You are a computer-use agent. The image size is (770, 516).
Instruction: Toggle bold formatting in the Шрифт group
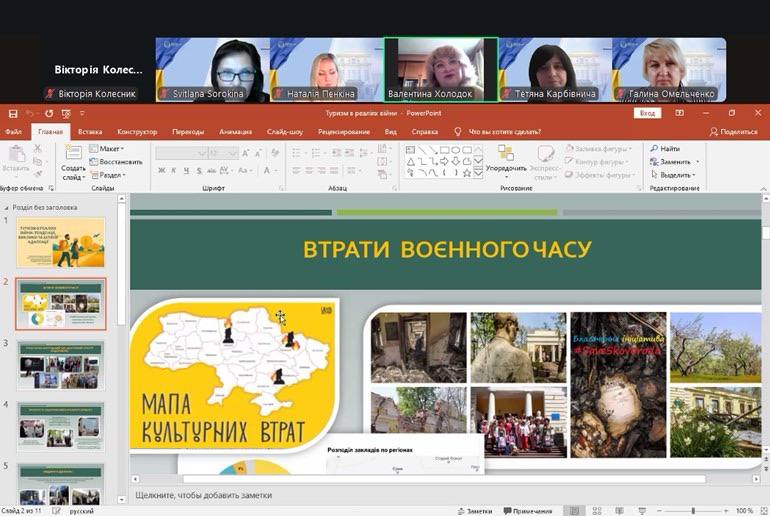(x=161, y=171)
